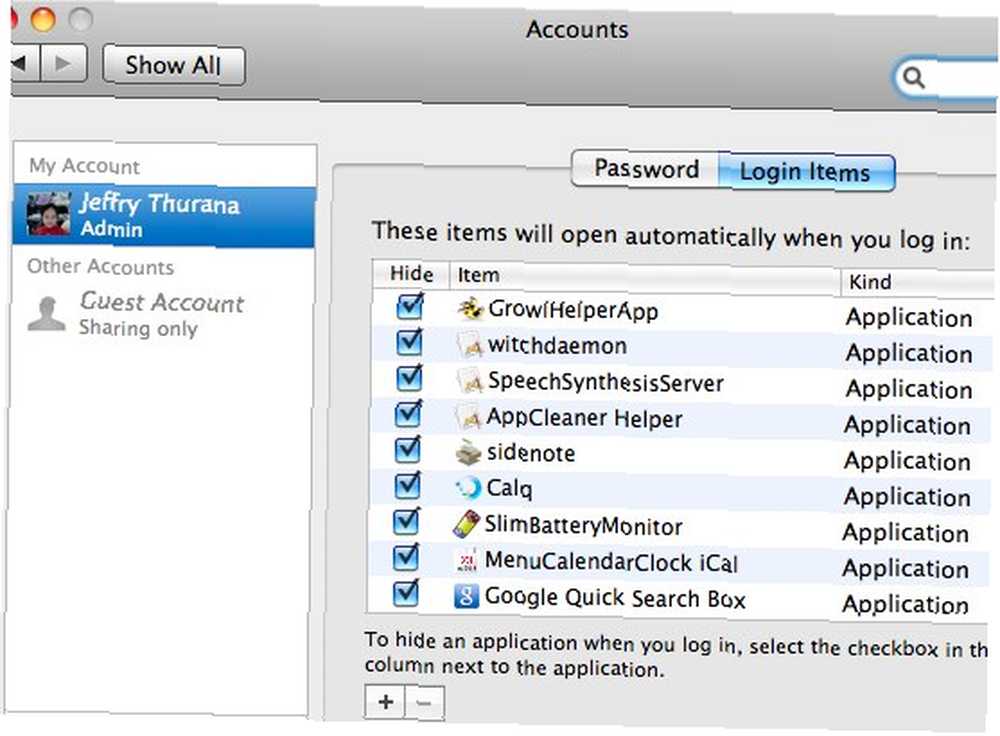
Task: Click the GrowlHelperApp icon
Action: pos(471,309)
